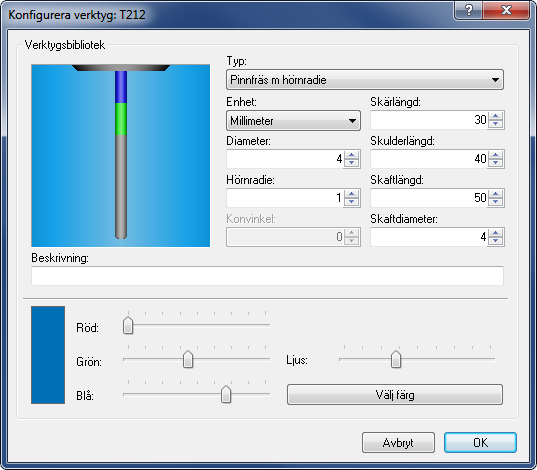The height and width of the screenshot is (470, 537).
Task: Decrease Skaftdiameter using down arrow
Action: click(x=495, y=241)
